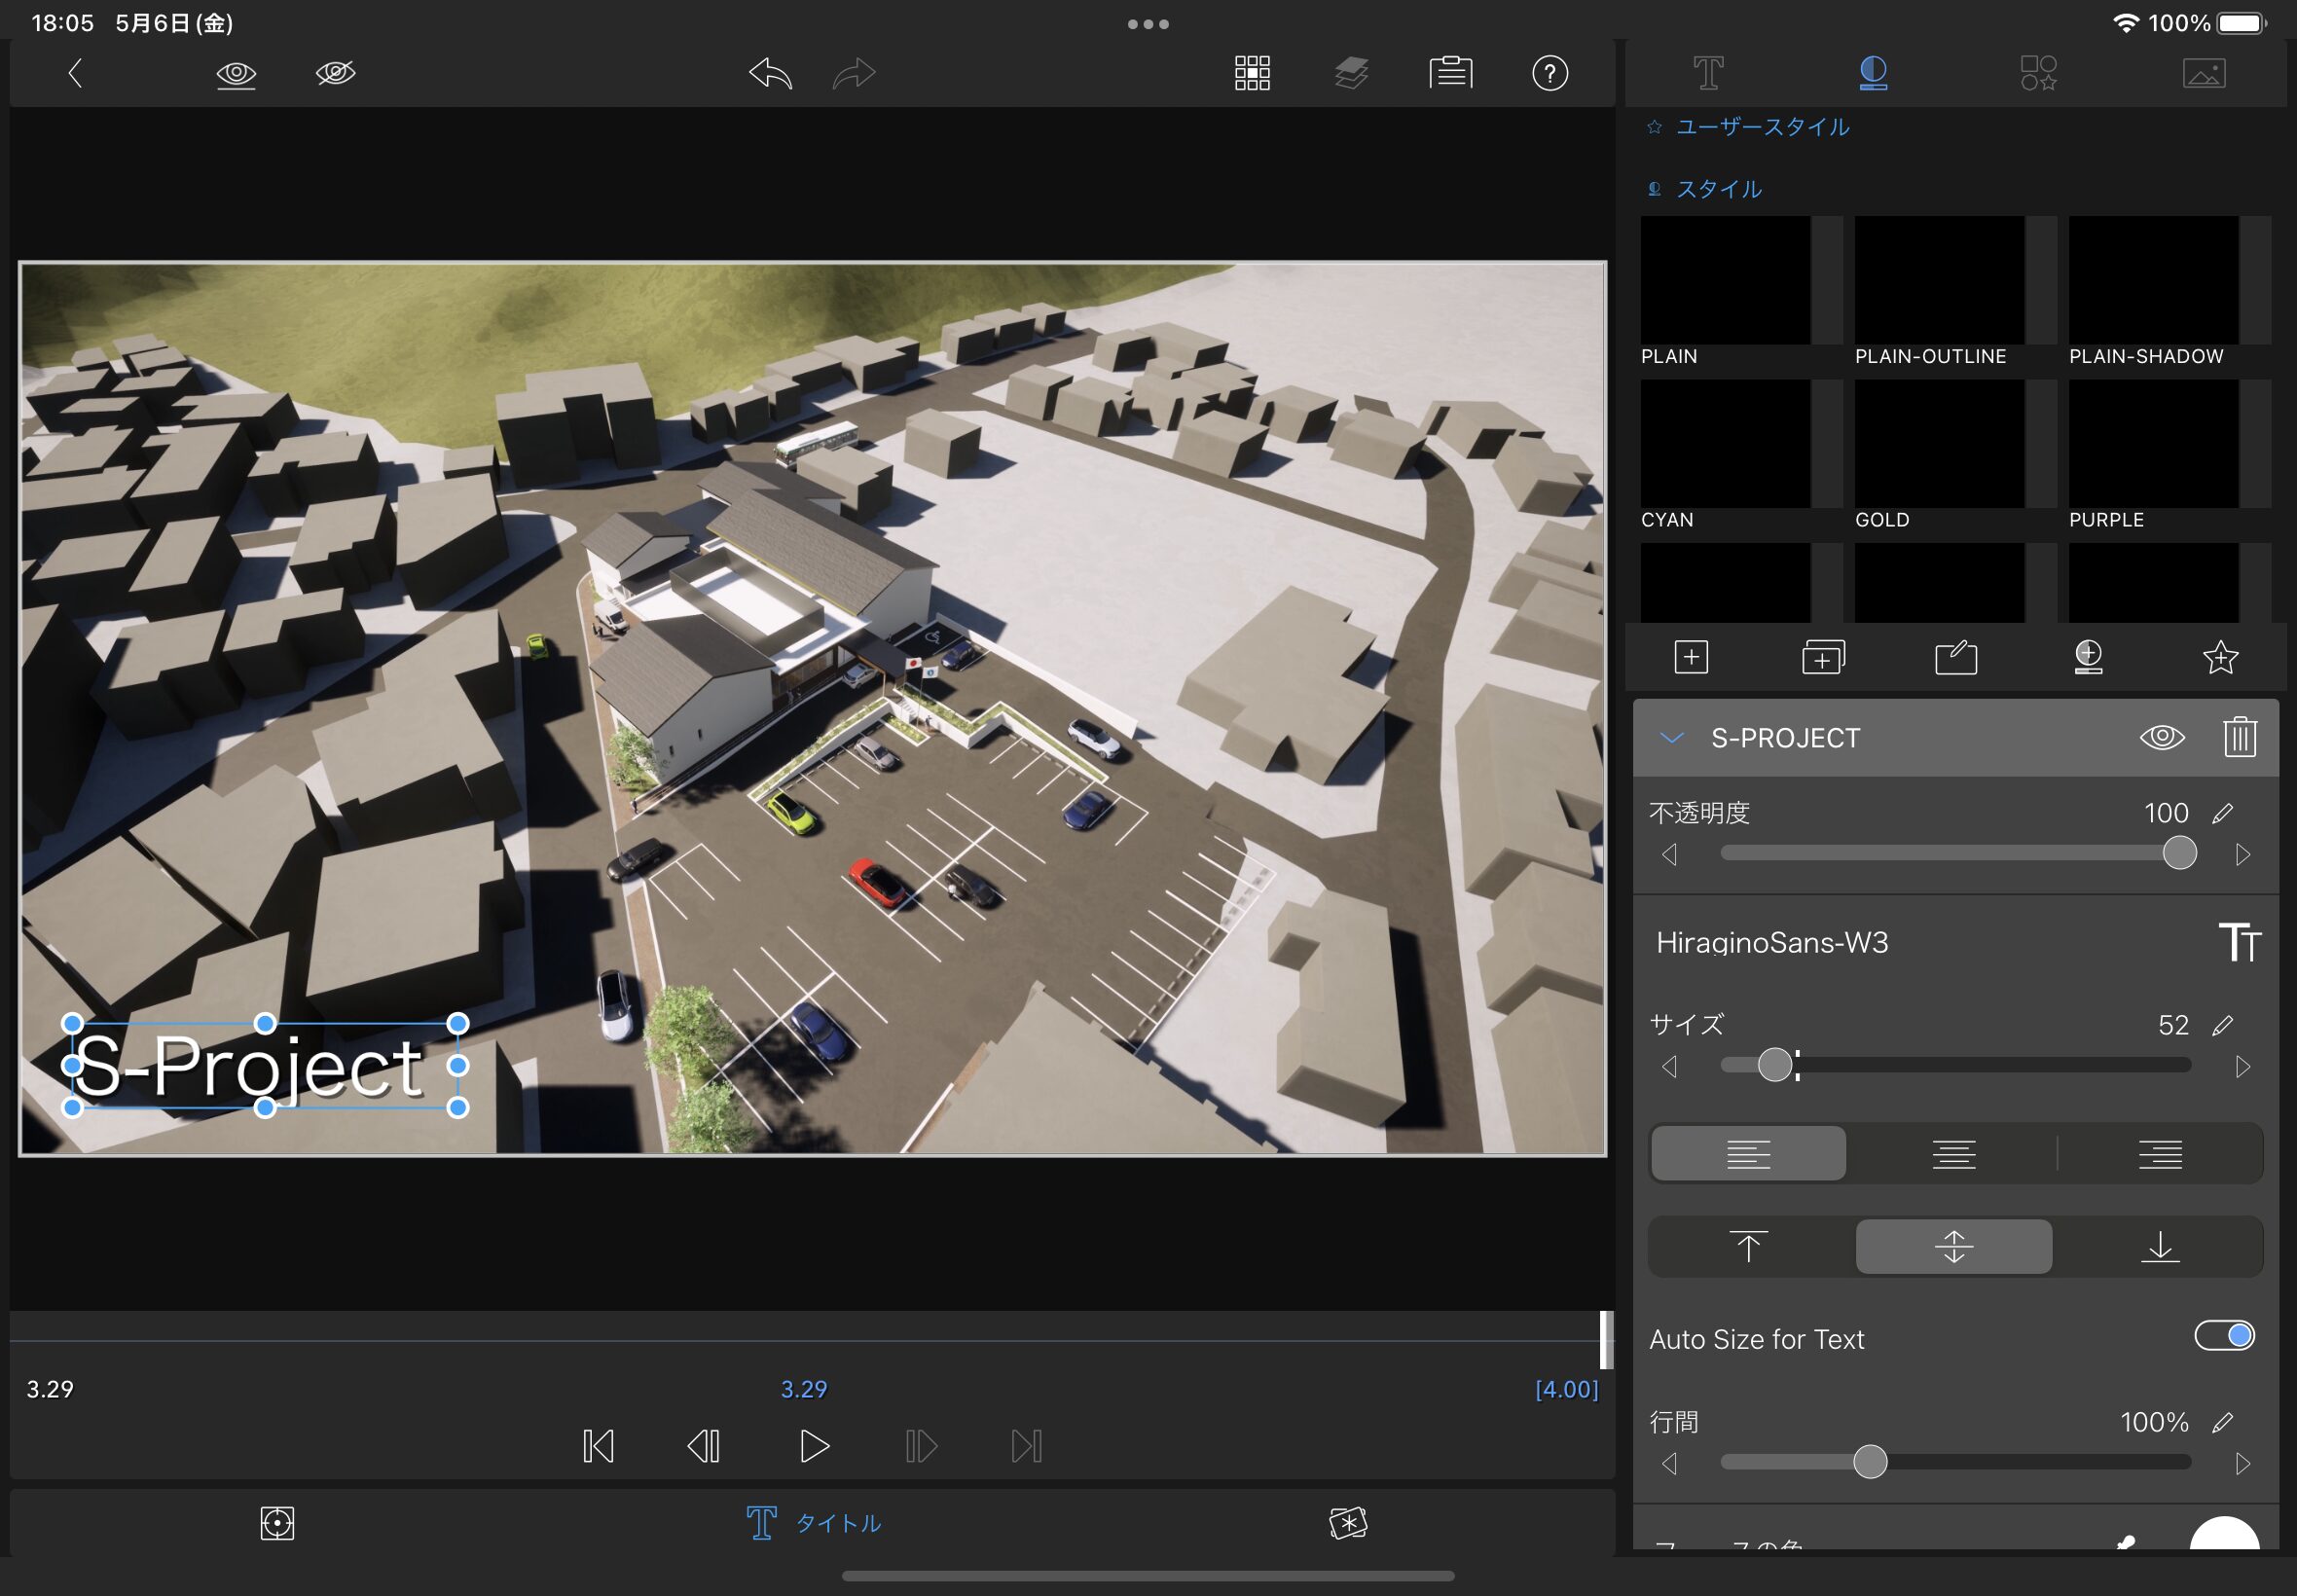The image size is (2297, 1596).
Task: Switch to the text T tab
Action: (1708, 73)
